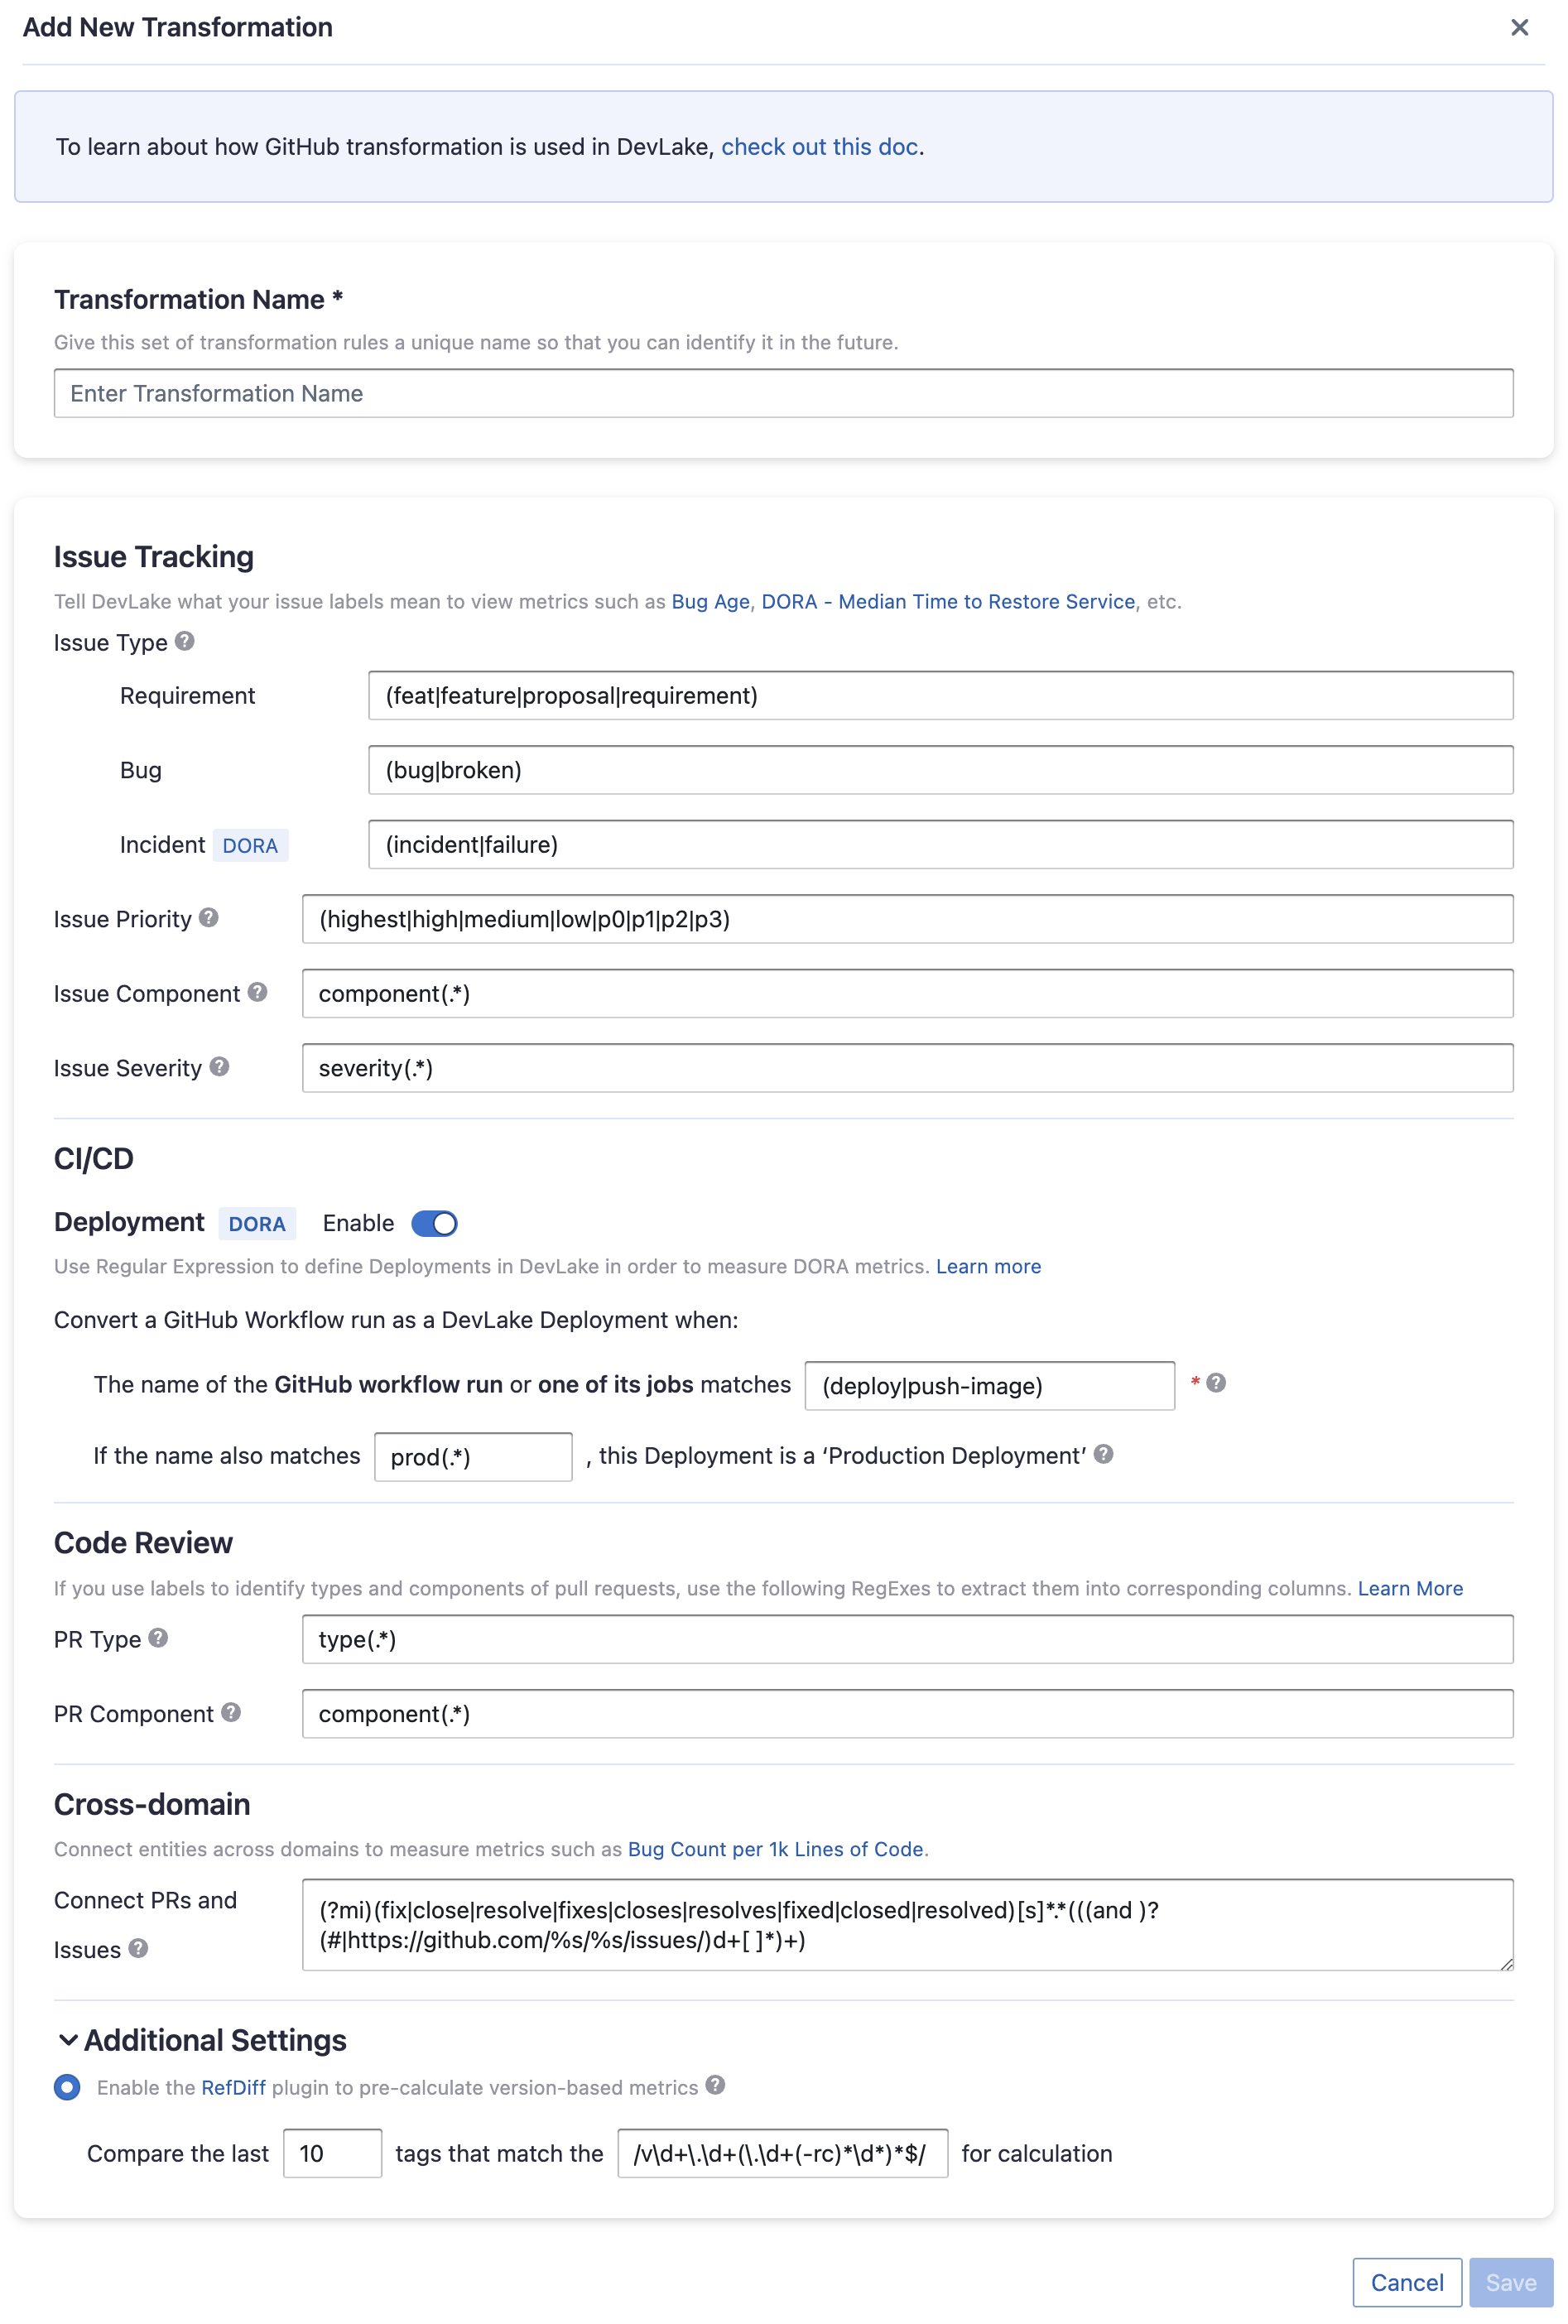Screen dimensions: 1568x2324
Task: Close the Add New Transformation dialog
Action: [1519, 28]
